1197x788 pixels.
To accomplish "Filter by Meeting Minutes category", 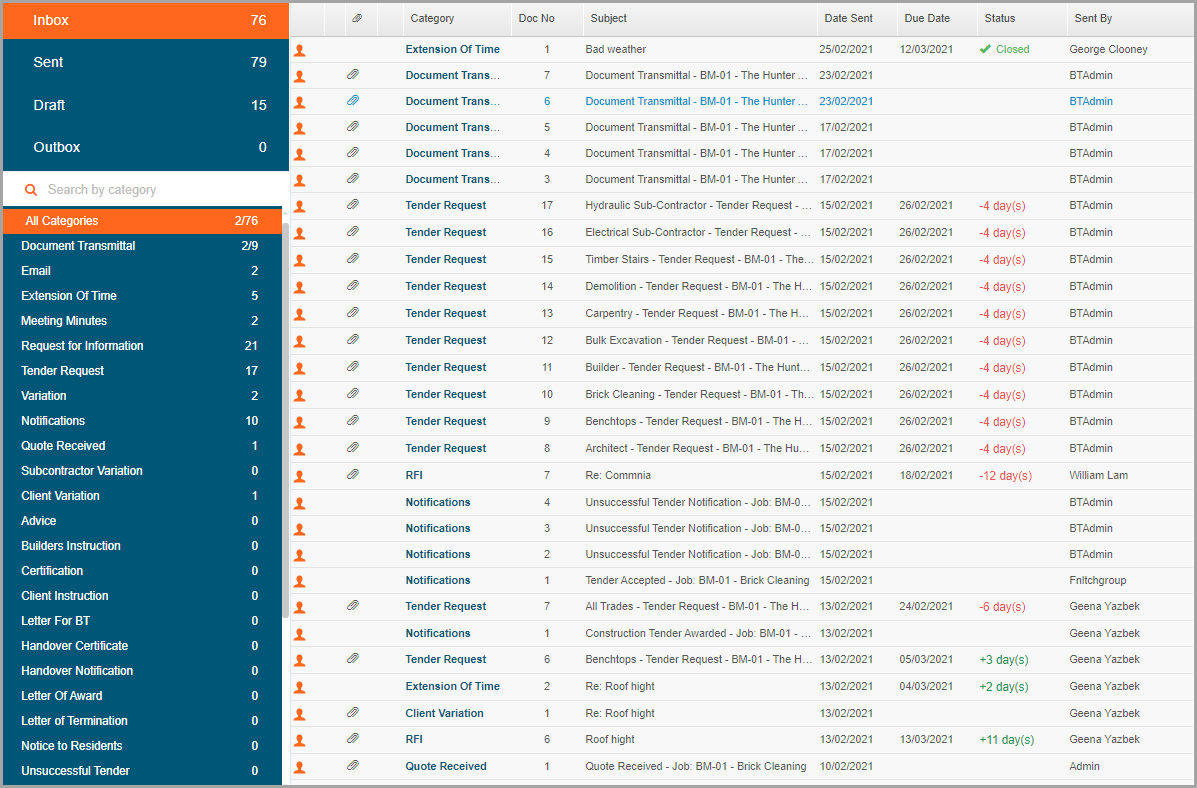I will [142, 321].
